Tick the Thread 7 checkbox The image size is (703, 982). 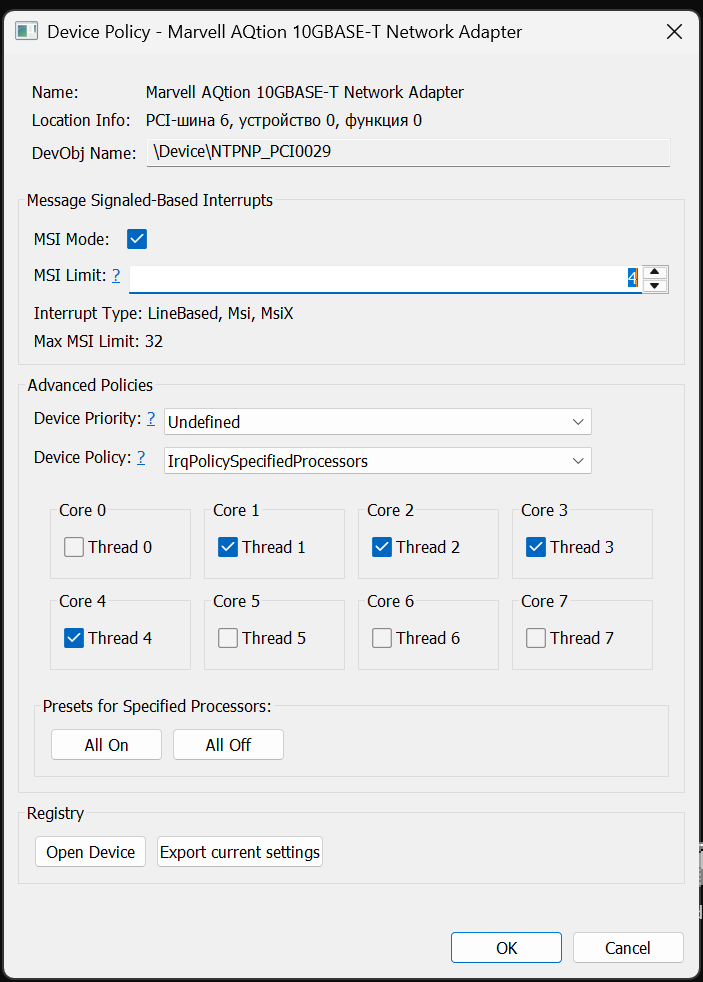point(536,638)
